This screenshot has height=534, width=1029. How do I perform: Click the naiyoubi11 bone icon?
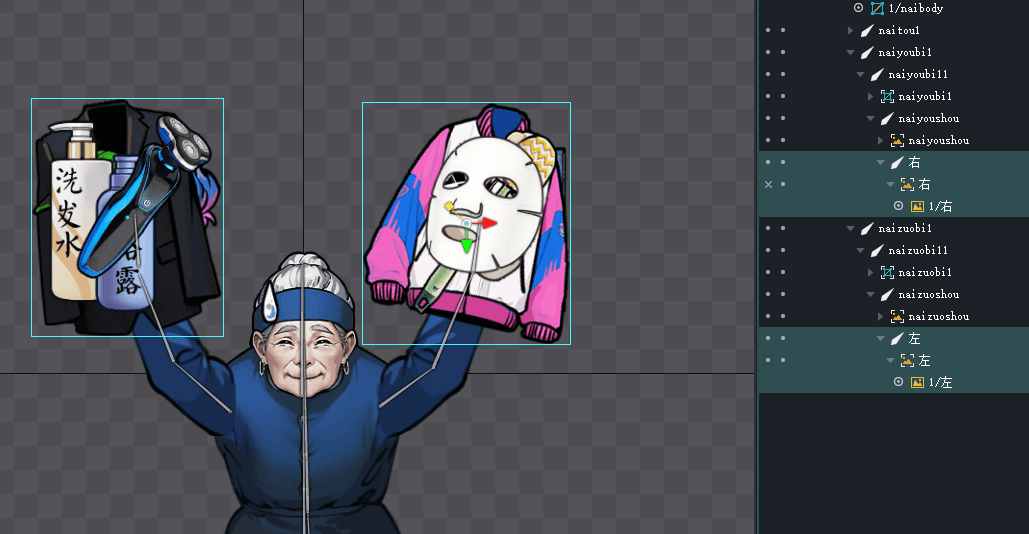(x=876, y=74)
